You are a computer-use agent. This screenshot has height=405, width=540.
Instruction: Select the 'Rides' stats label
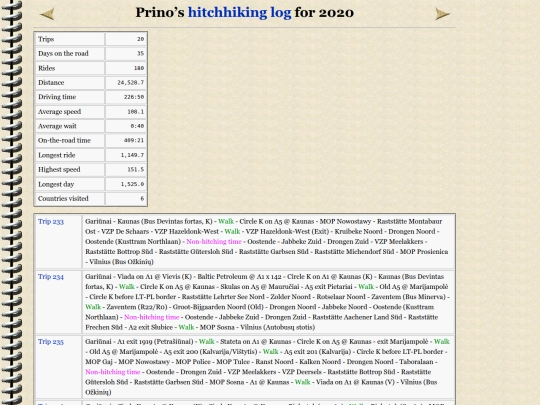(x=46, y=68)
